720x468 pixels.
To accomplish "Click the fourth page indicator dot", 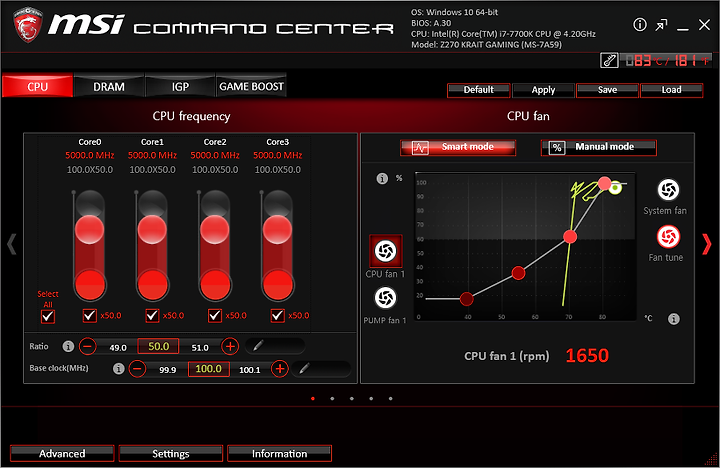I will (371, 398).
